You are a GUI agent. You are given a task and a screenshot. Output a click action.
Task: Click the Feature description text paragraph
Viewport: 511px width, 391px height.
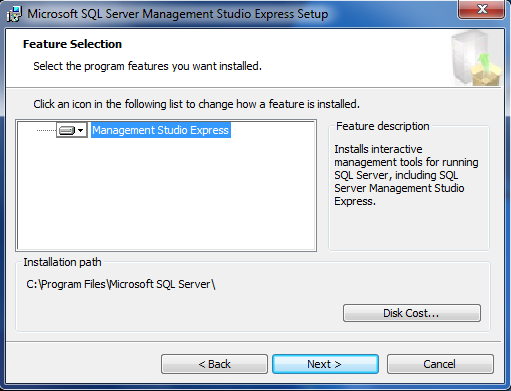[x=406, y=175]
